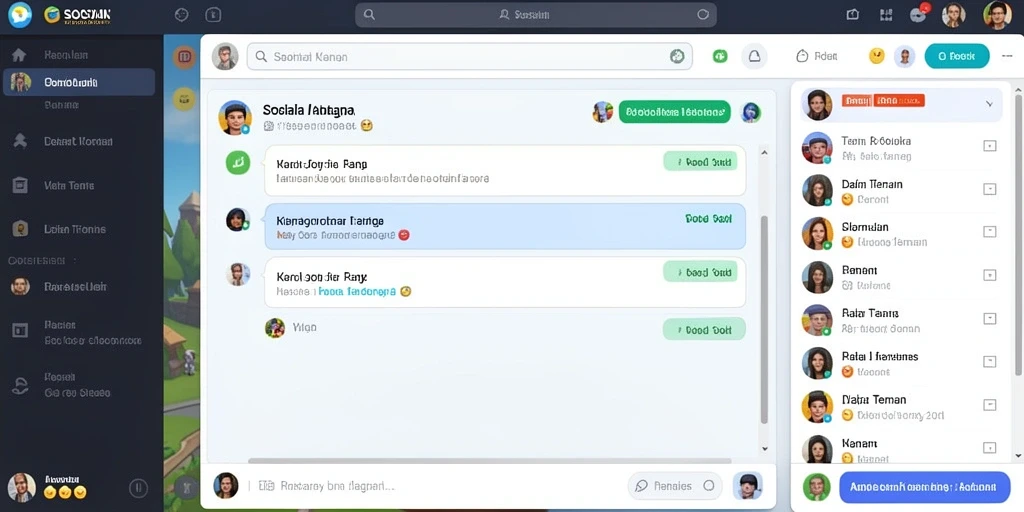
Task: Click the yellow round icon in the narrow strip
Action: click(x=184, y=99)
